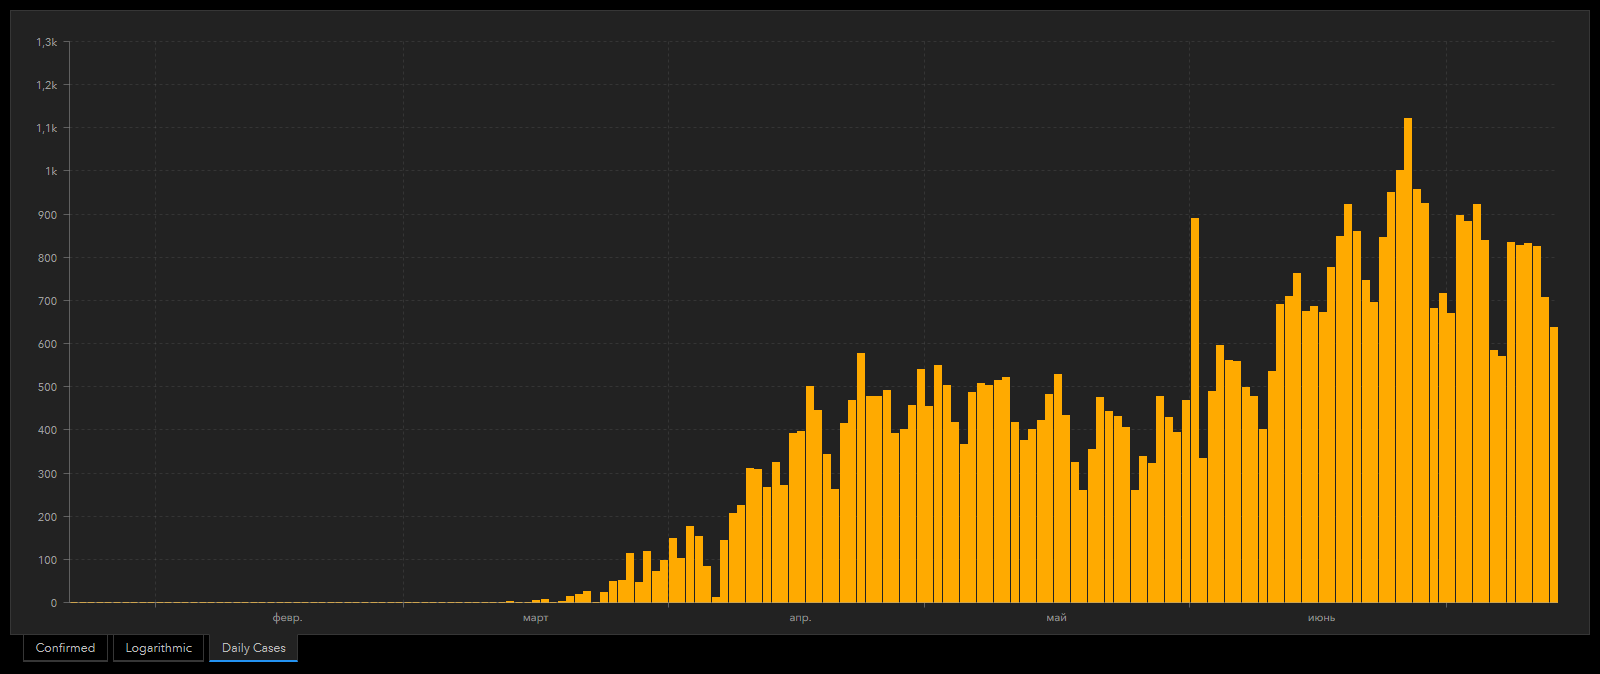Image resolution: width=1600 pixels, height=674 pixels.
Task: Click the 'июнь' month label
Action: pyautogui.click(x=1321, y=618)
